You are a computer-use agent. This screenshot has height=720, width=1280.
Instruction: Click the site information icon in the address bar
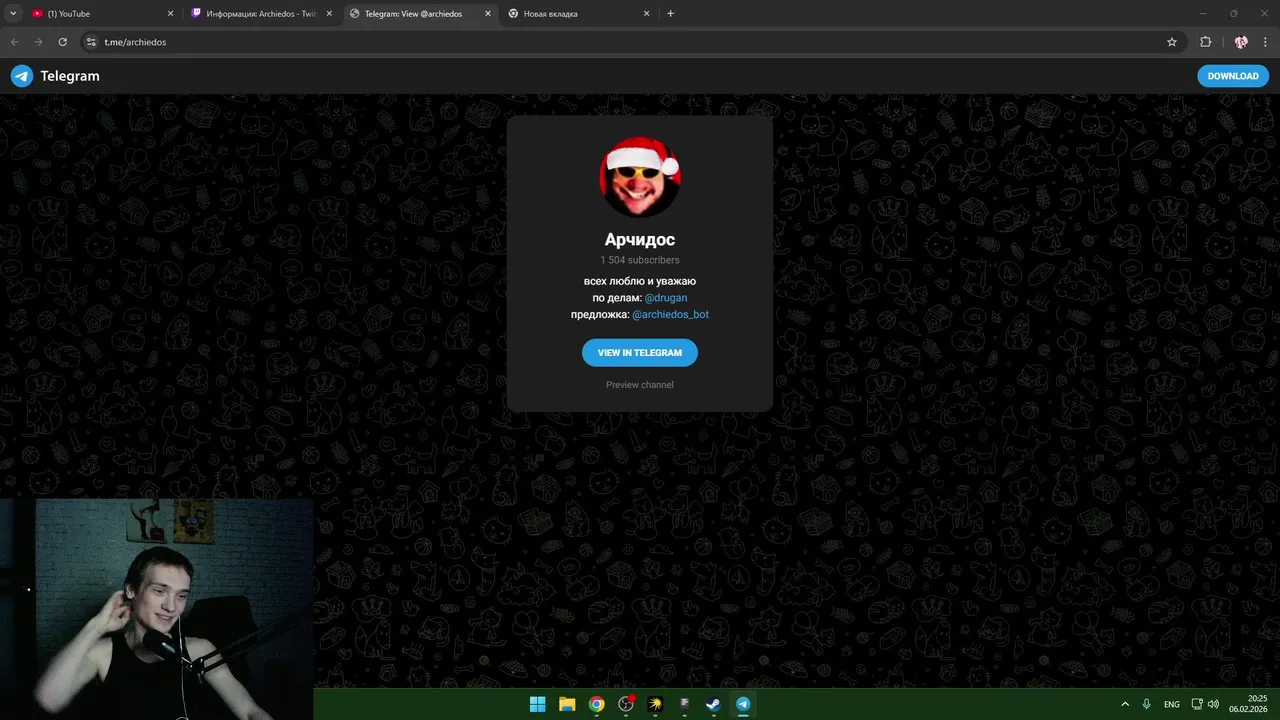(91, 42)
